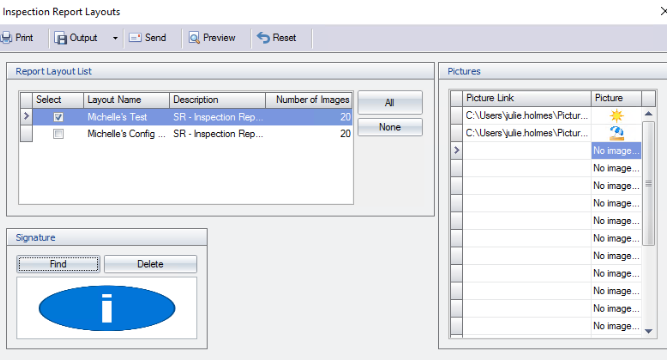Click the row header of Michelle's Config
This screenshot has width=667, height=360.
(x=26, y=134)
